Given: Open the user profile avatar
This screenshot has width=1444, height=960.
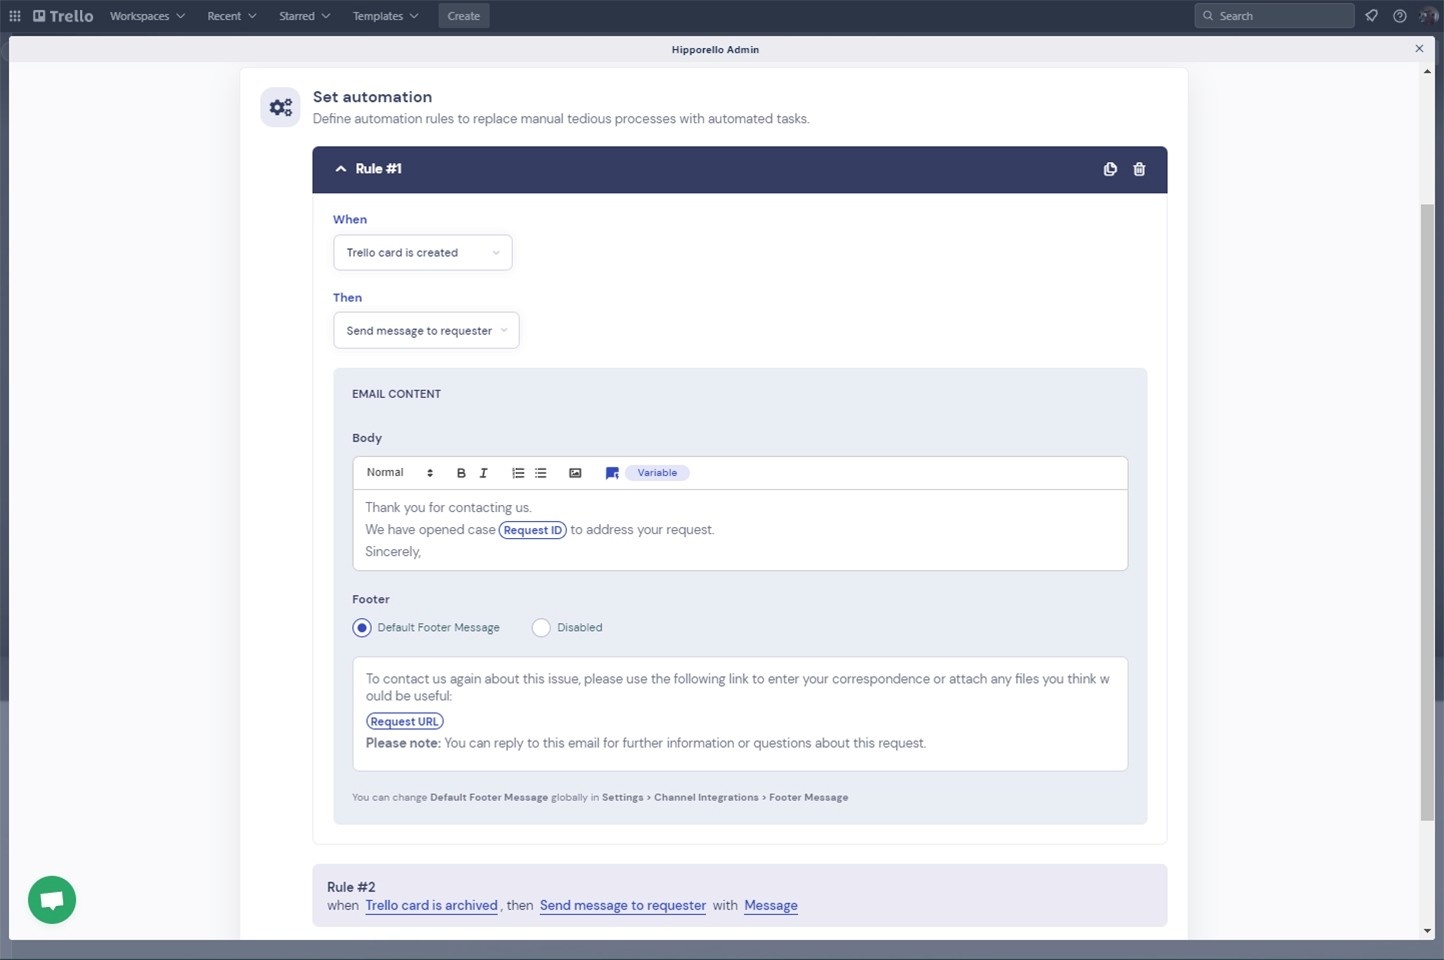Looking at the screenshot, I should (1429, 16).
